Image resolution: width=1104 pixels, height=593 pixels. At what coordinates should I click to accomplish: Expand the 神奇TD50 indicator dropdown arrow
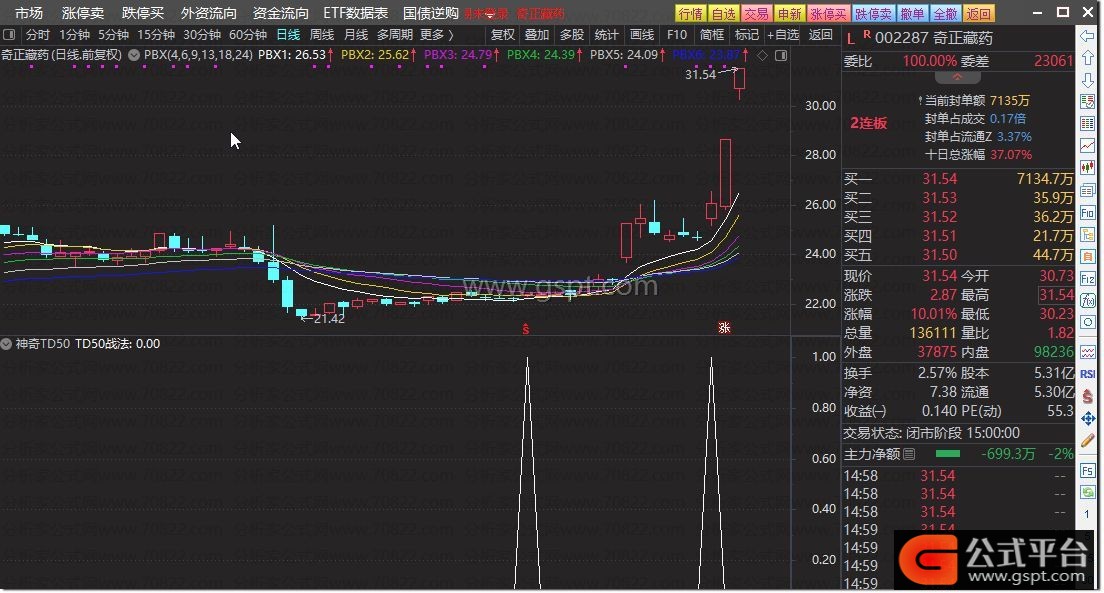(x=6, y=344)
